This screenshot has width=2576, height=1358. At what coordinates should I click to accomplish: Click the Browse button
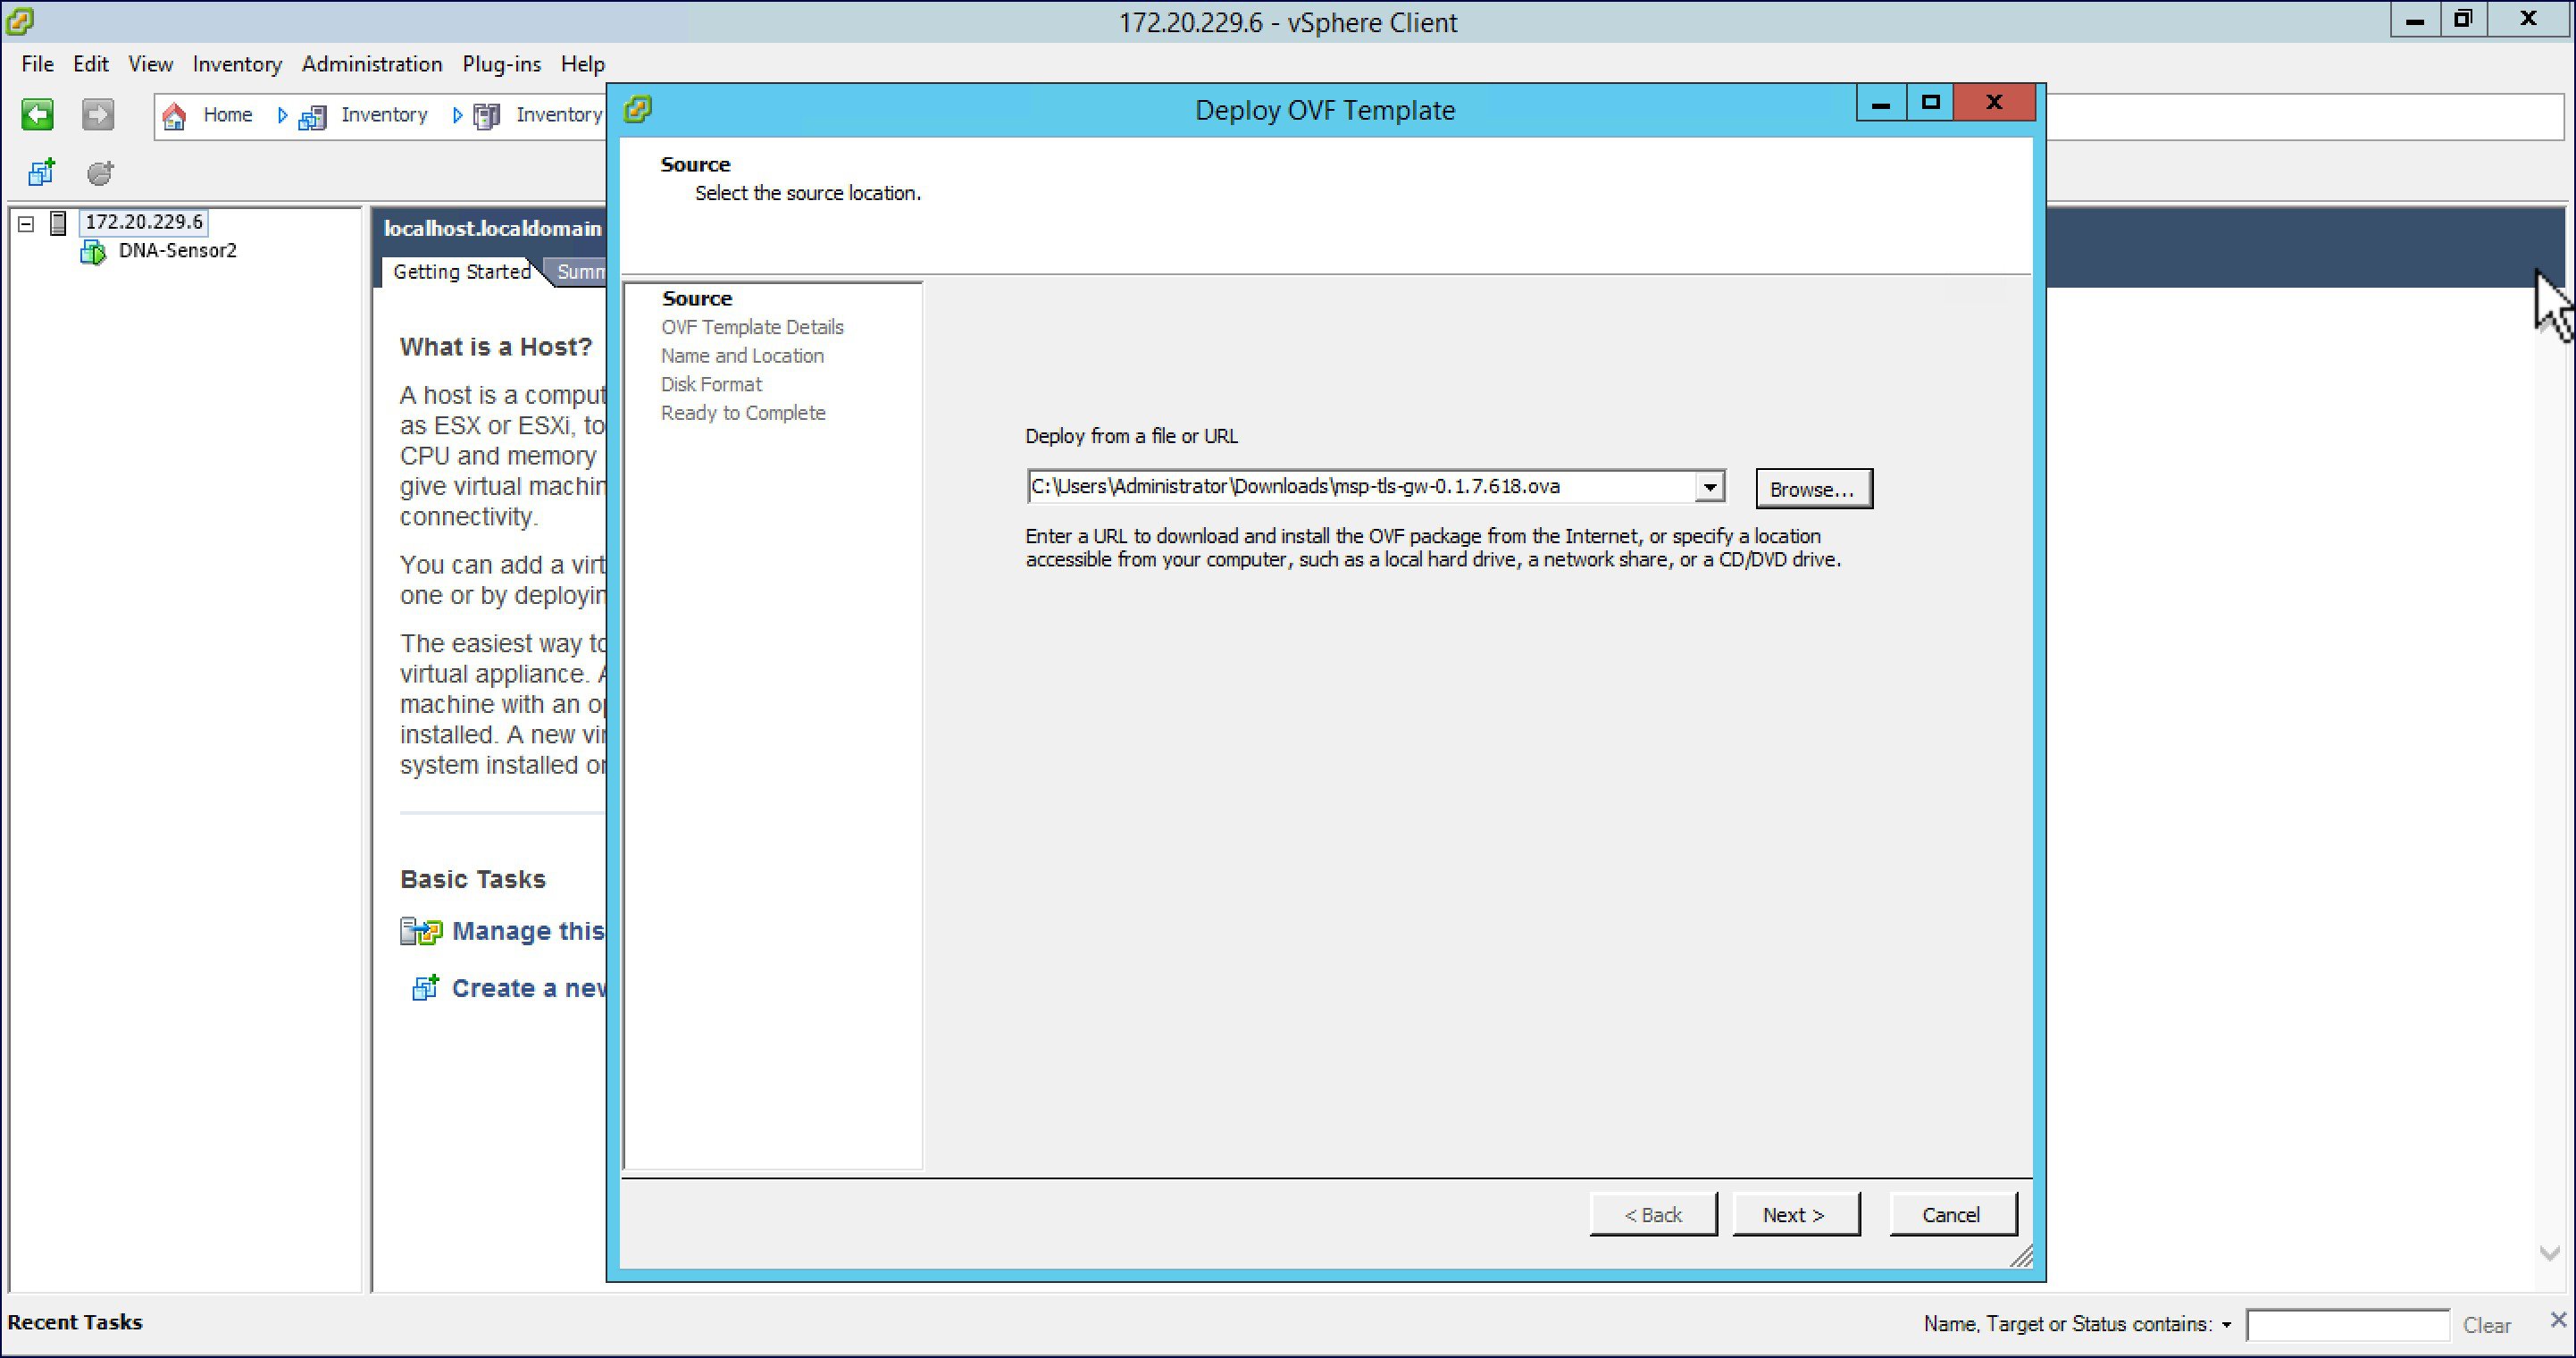click(x=1813, y=488)
